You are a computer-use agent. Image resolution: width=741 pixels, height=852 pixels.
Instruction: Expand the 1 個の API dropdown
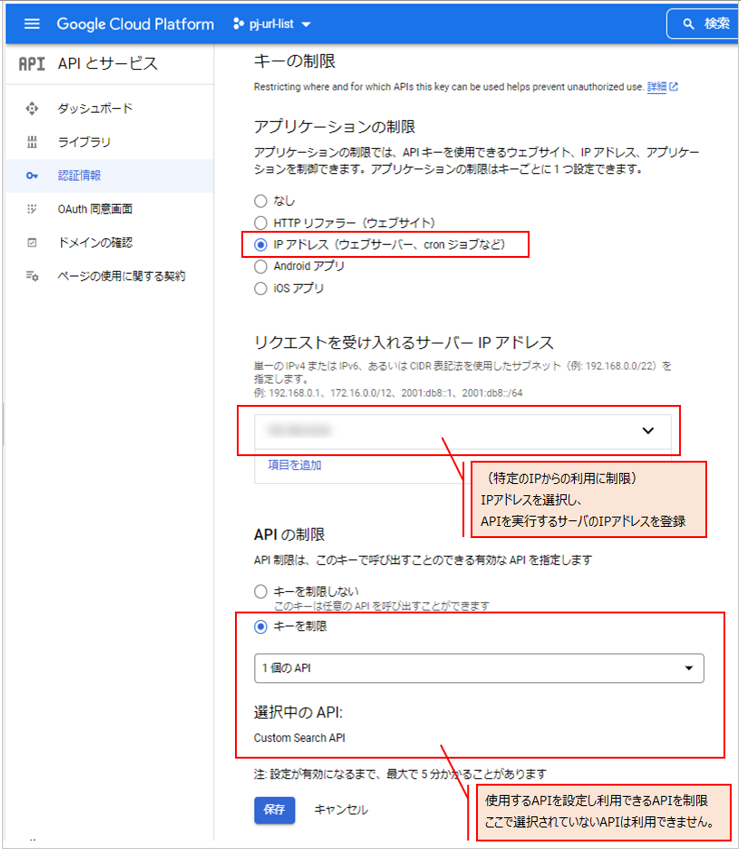(x=479, y=668)
